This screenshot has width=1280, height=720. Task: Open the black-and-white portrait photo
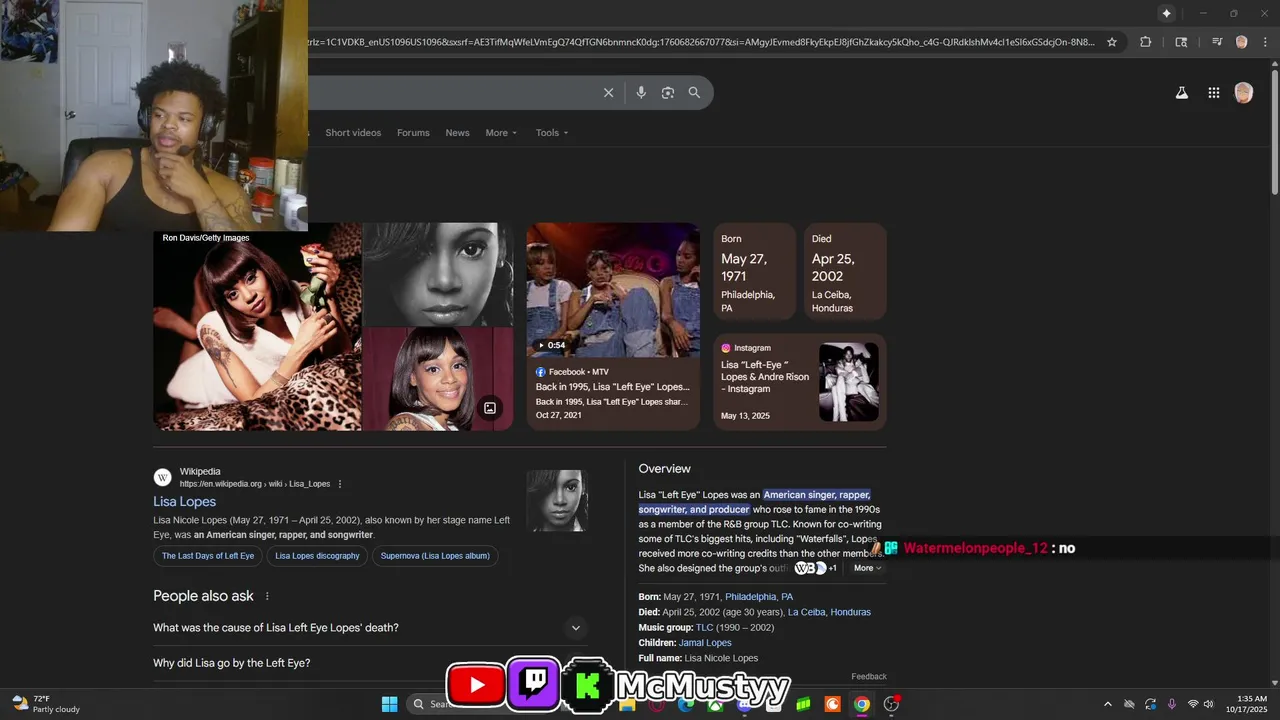438,274
